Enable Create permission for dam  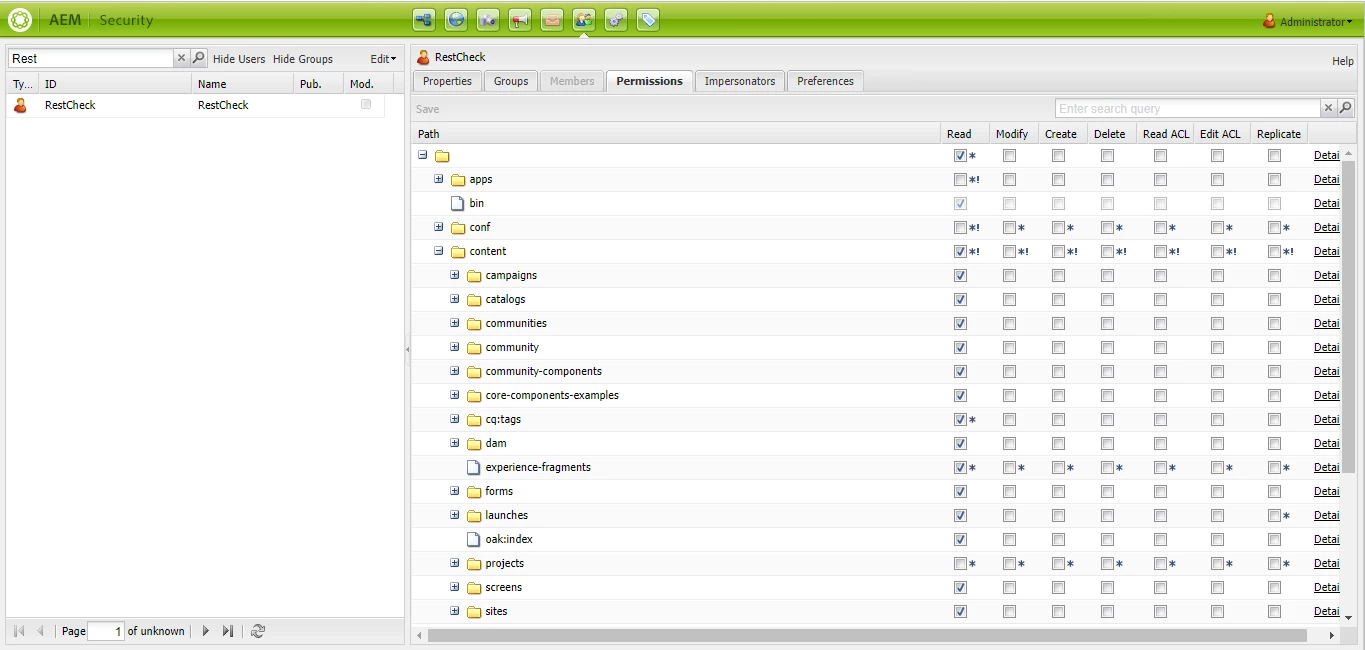[x=1058, y=444]
